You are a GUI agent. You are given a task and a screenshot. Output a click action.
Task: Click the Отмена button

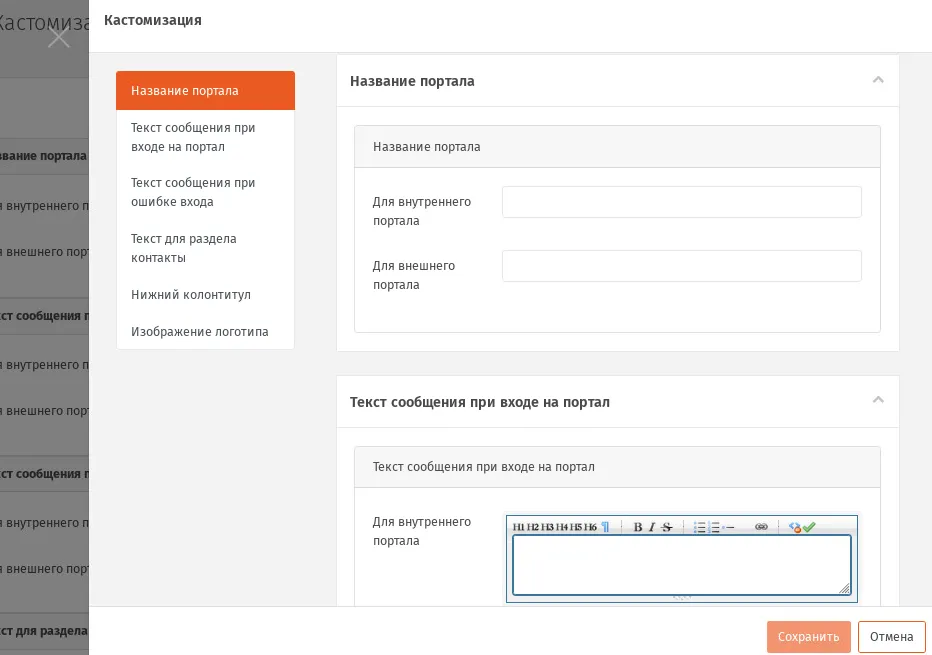pos(892,637)
